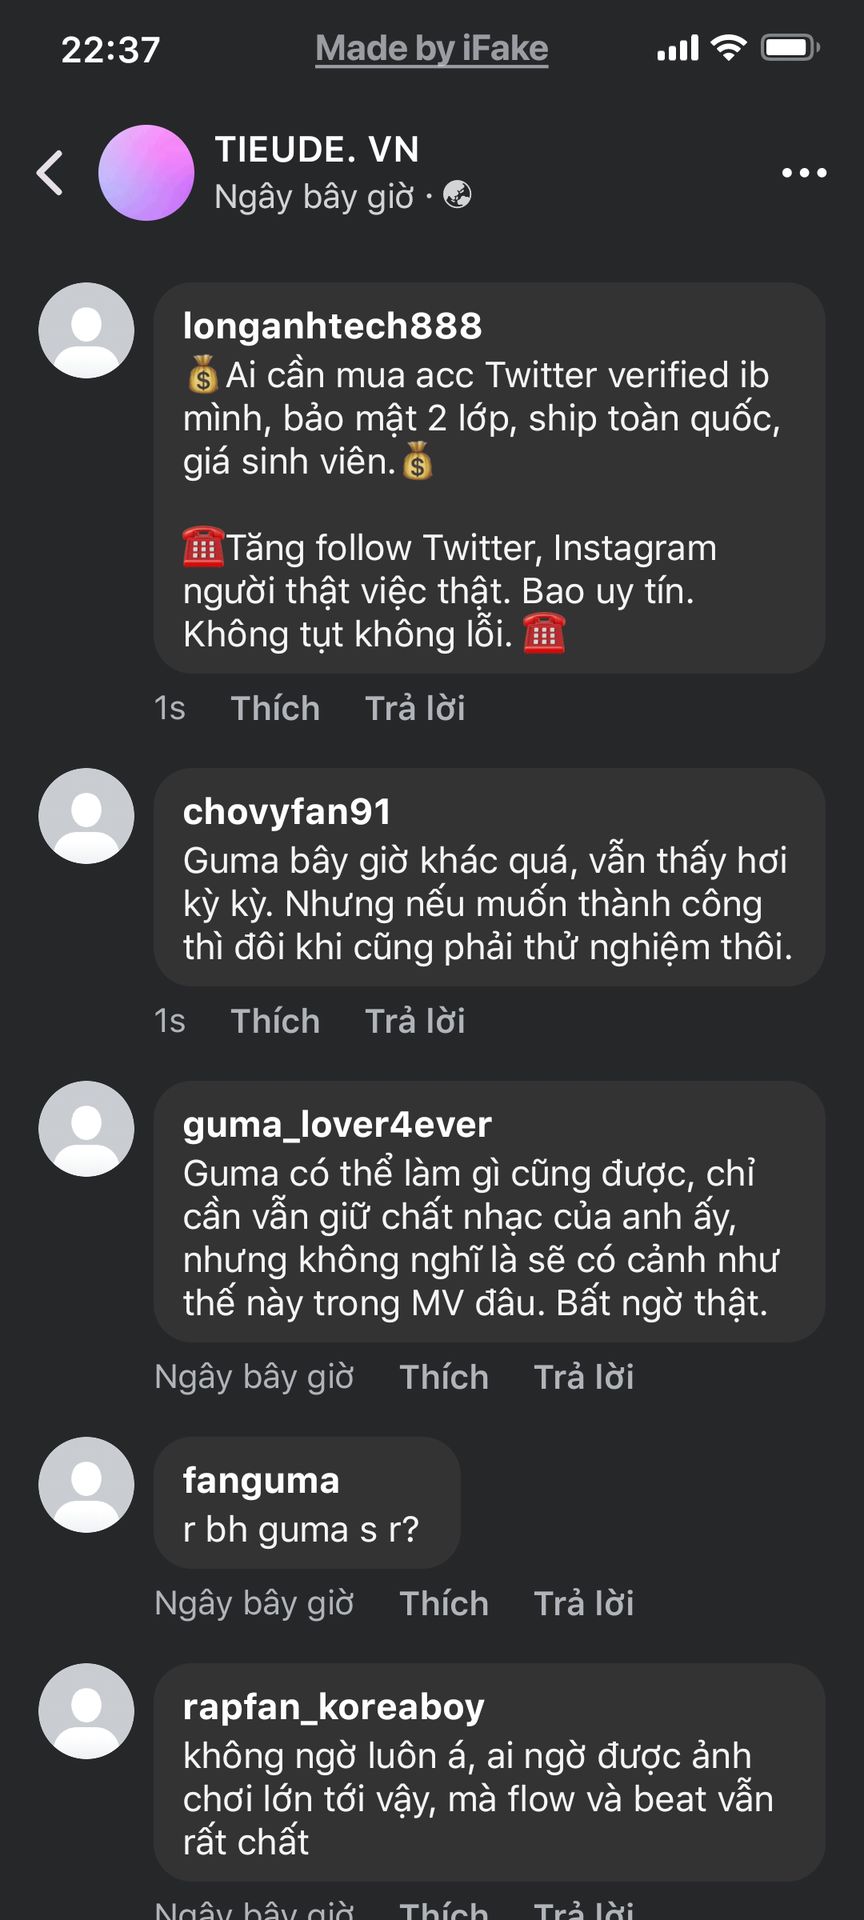
Task: Open chovyfan91's avatar
Action: 86,816
